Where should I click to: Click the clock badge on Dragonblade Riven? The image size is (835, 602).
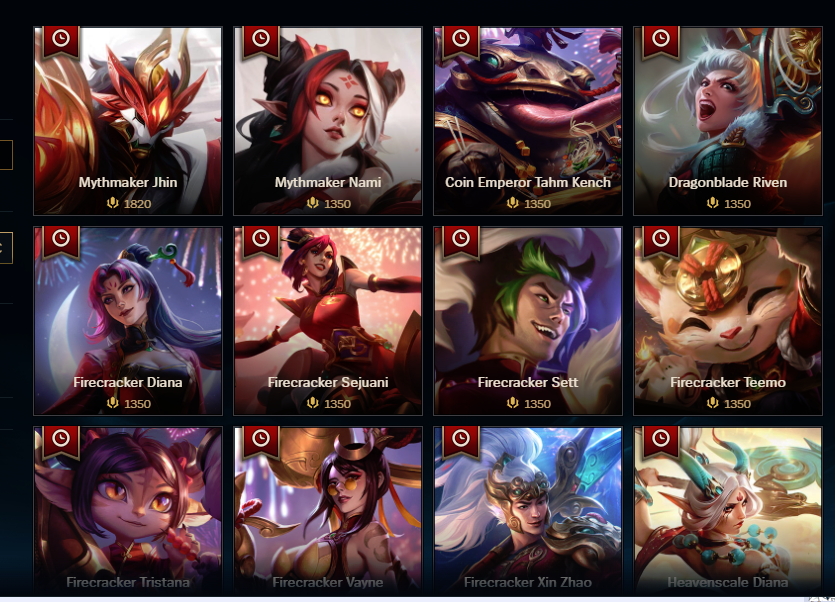click(x=661, y=40)
